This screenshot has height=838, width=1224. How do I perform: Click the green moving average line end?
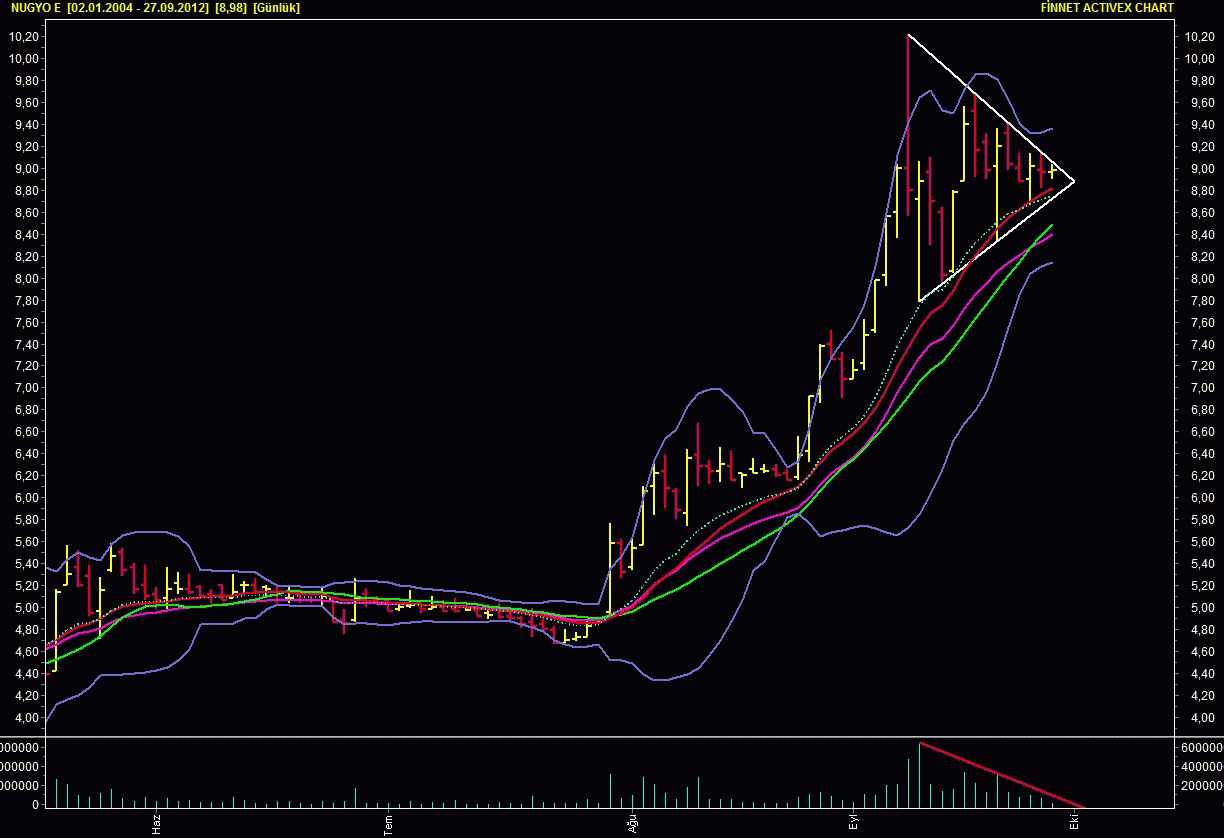coord(1051,227)
